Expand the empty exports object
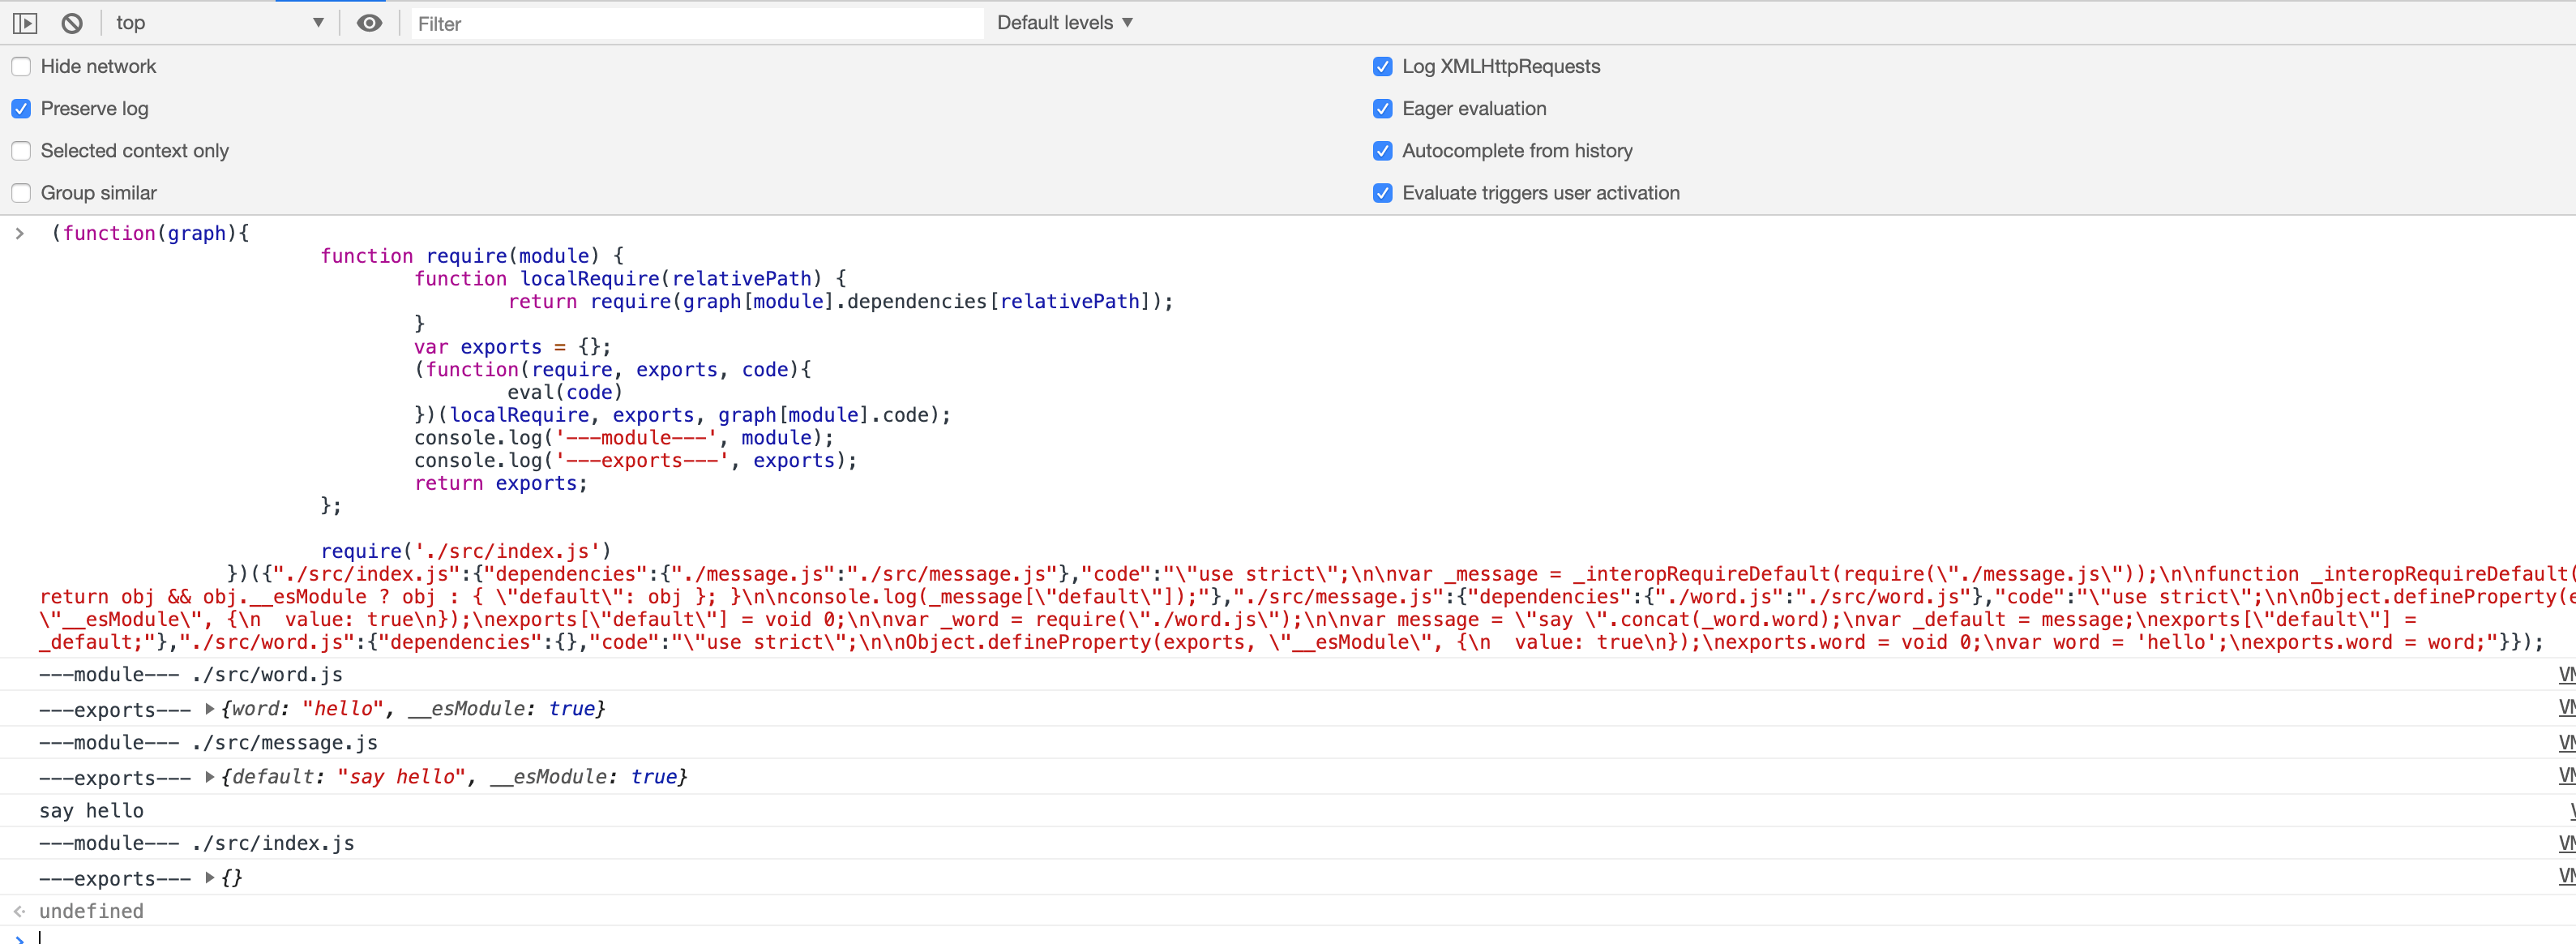The image size is (2576, 944). 210,877
